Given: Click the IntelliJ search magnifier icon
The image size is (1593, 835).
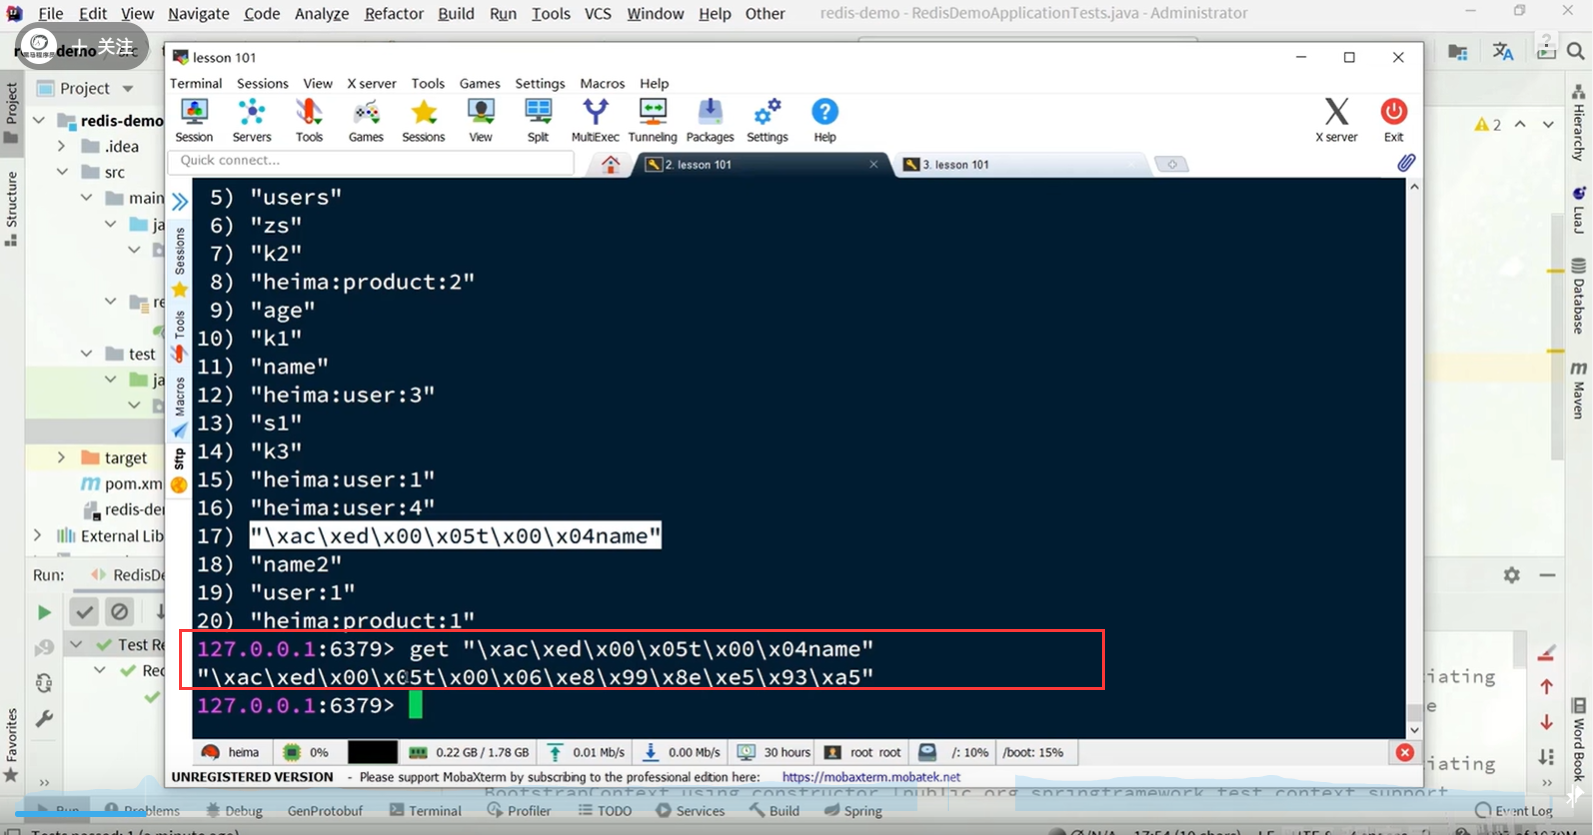Looking at the screenshot, I should [1575, 51].
